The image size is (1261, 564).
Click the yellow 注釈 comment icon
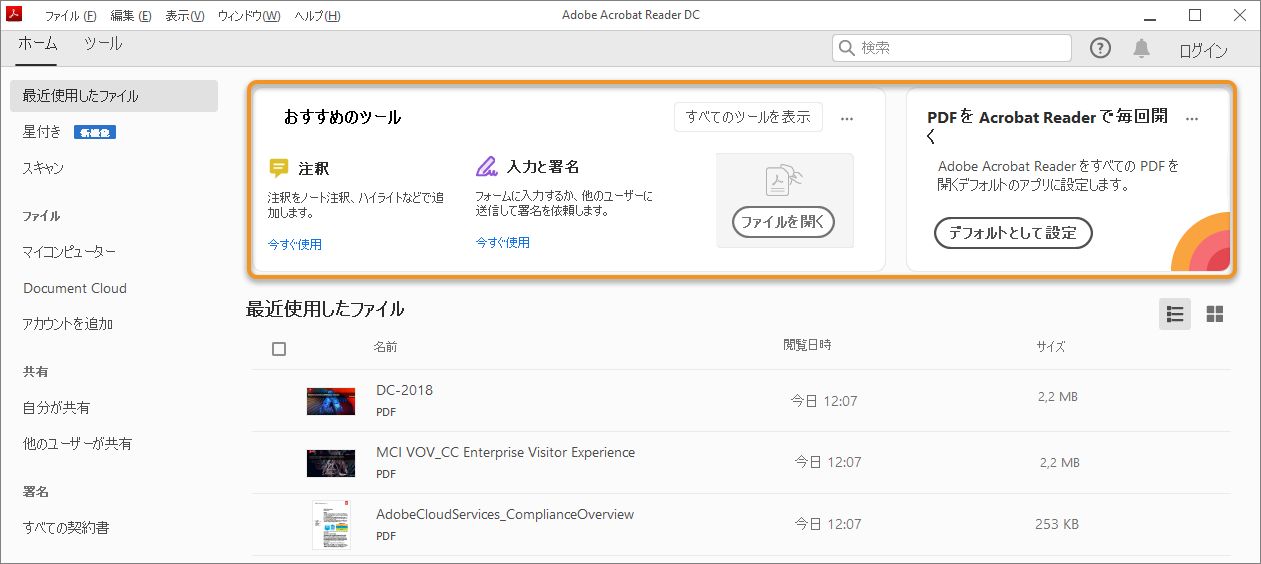pyautogui.click(x=279, y=167)
